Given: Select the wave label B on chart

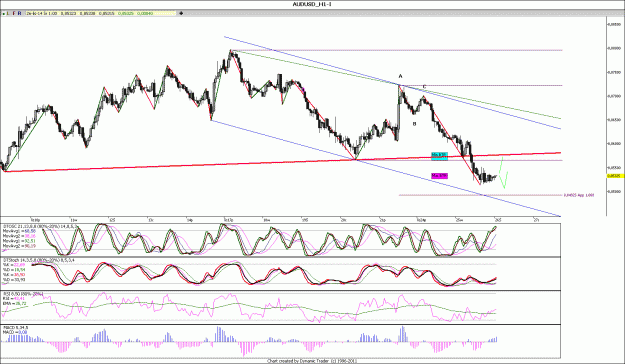Looking at the screenshot, I should coord(414,124).
